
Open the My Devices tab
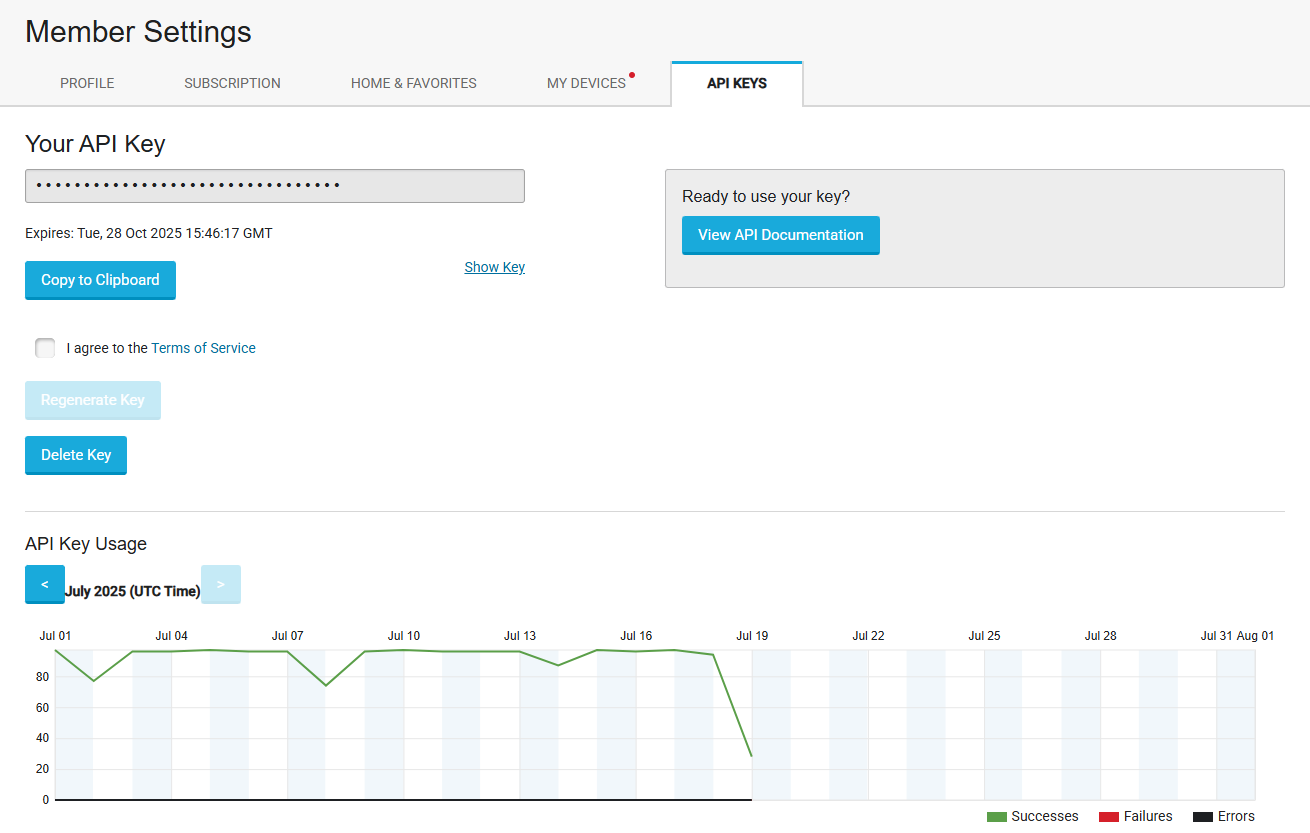[x=586, y=83]
